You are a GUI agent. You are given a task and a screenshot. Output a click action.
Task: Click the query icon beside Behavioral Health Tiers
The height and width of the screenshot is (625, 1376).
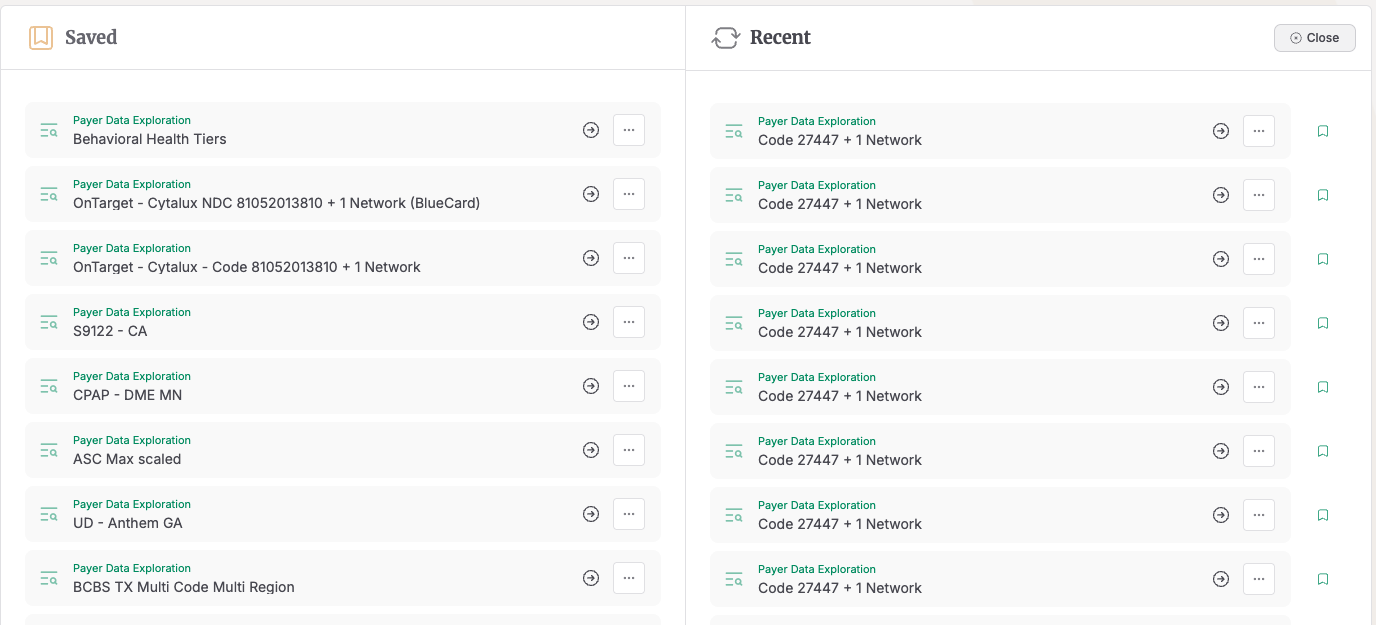tap(49, 130)
